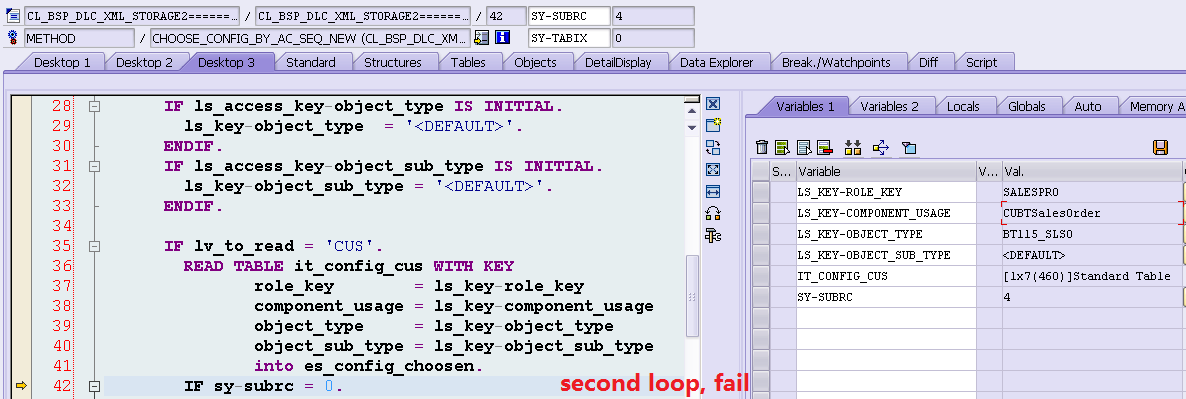Click the swap tools icon in side strip
Viewport: 1186px width, 399px height.
(x=713, y=147)
